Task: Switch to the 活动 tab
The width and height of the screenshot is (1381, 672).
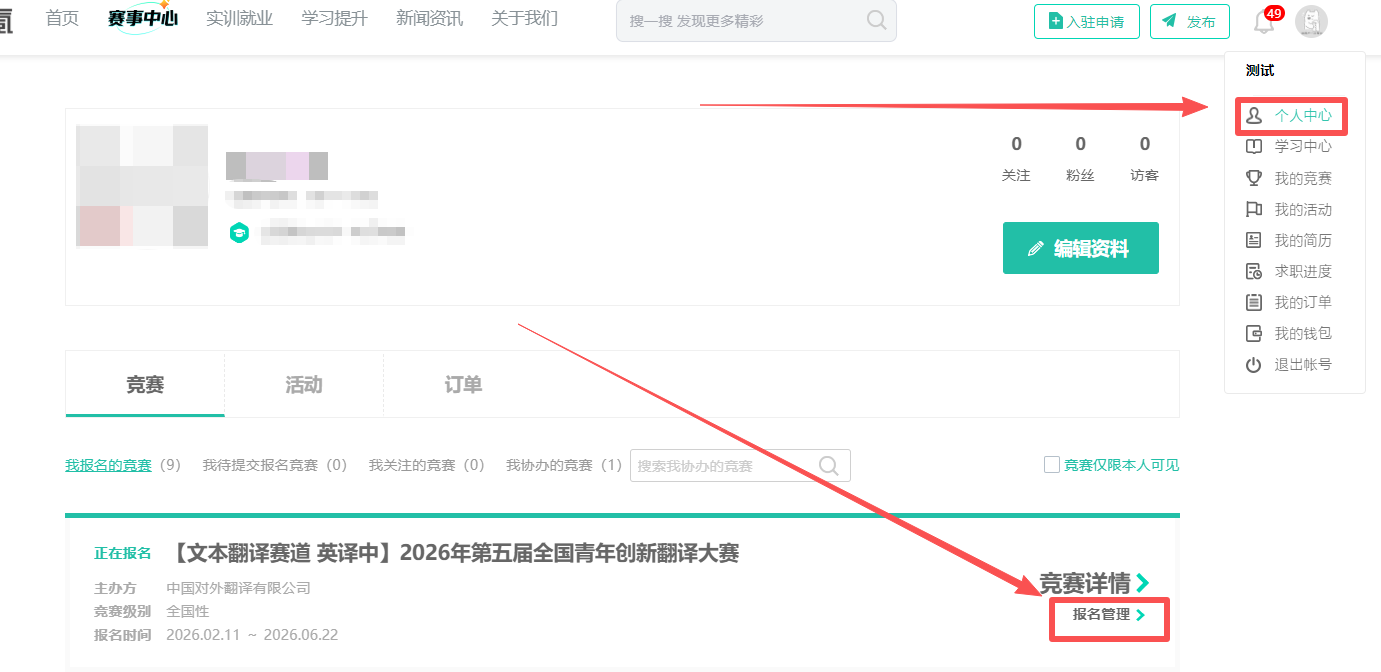Action: tap(304, 385)
